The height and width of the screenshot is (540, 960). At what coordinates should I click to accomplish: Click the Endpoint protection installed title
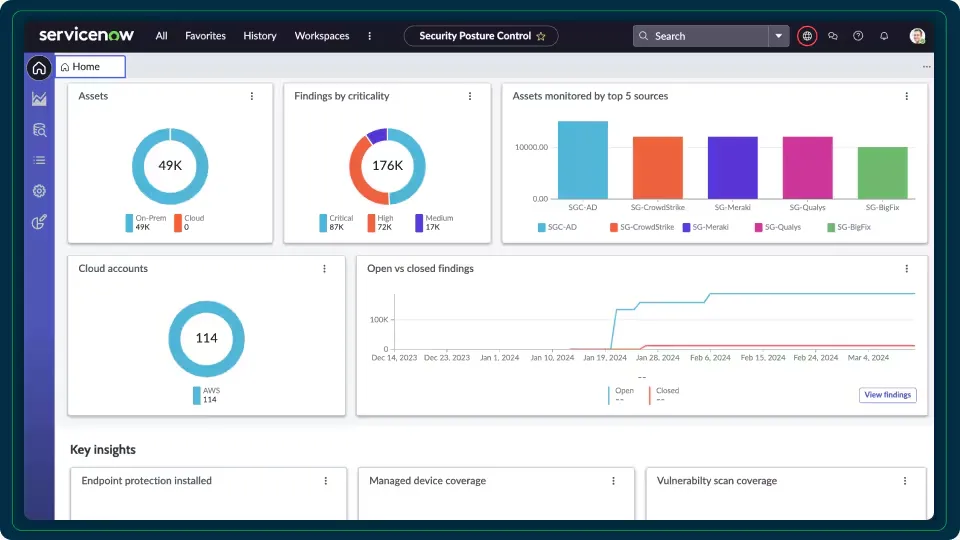point(146,481)
